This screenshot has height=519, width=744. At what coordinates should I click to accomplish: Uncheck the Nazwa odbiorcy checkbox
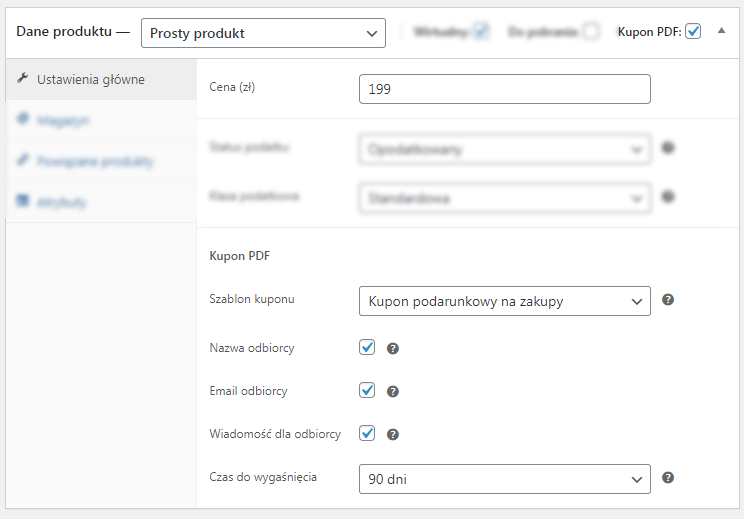tap(367, 347)
